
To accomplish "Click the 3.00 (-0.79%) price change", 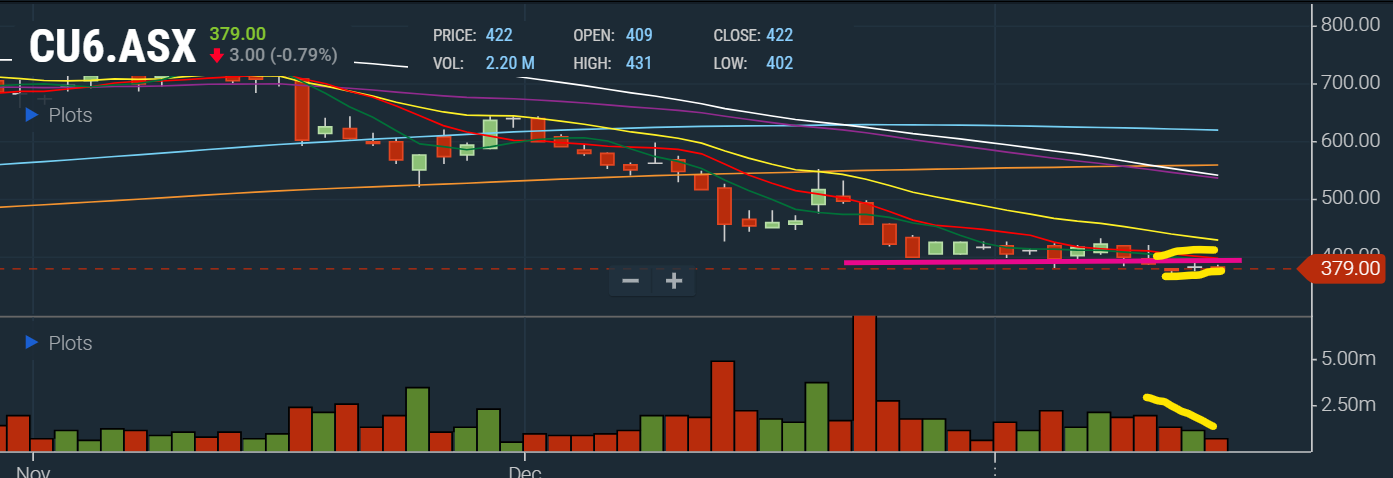I will 281,55.
